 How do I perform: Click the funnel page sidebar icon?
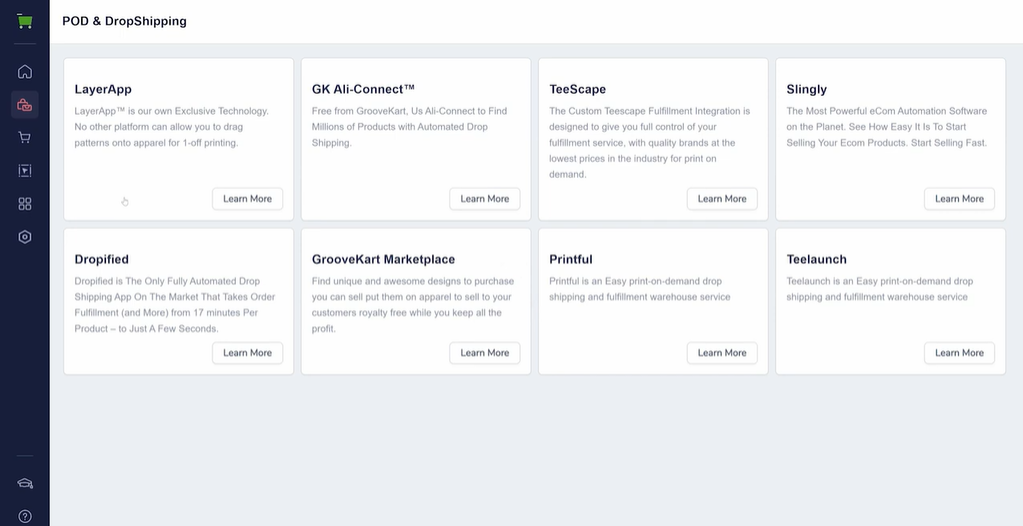pos(25,171)
